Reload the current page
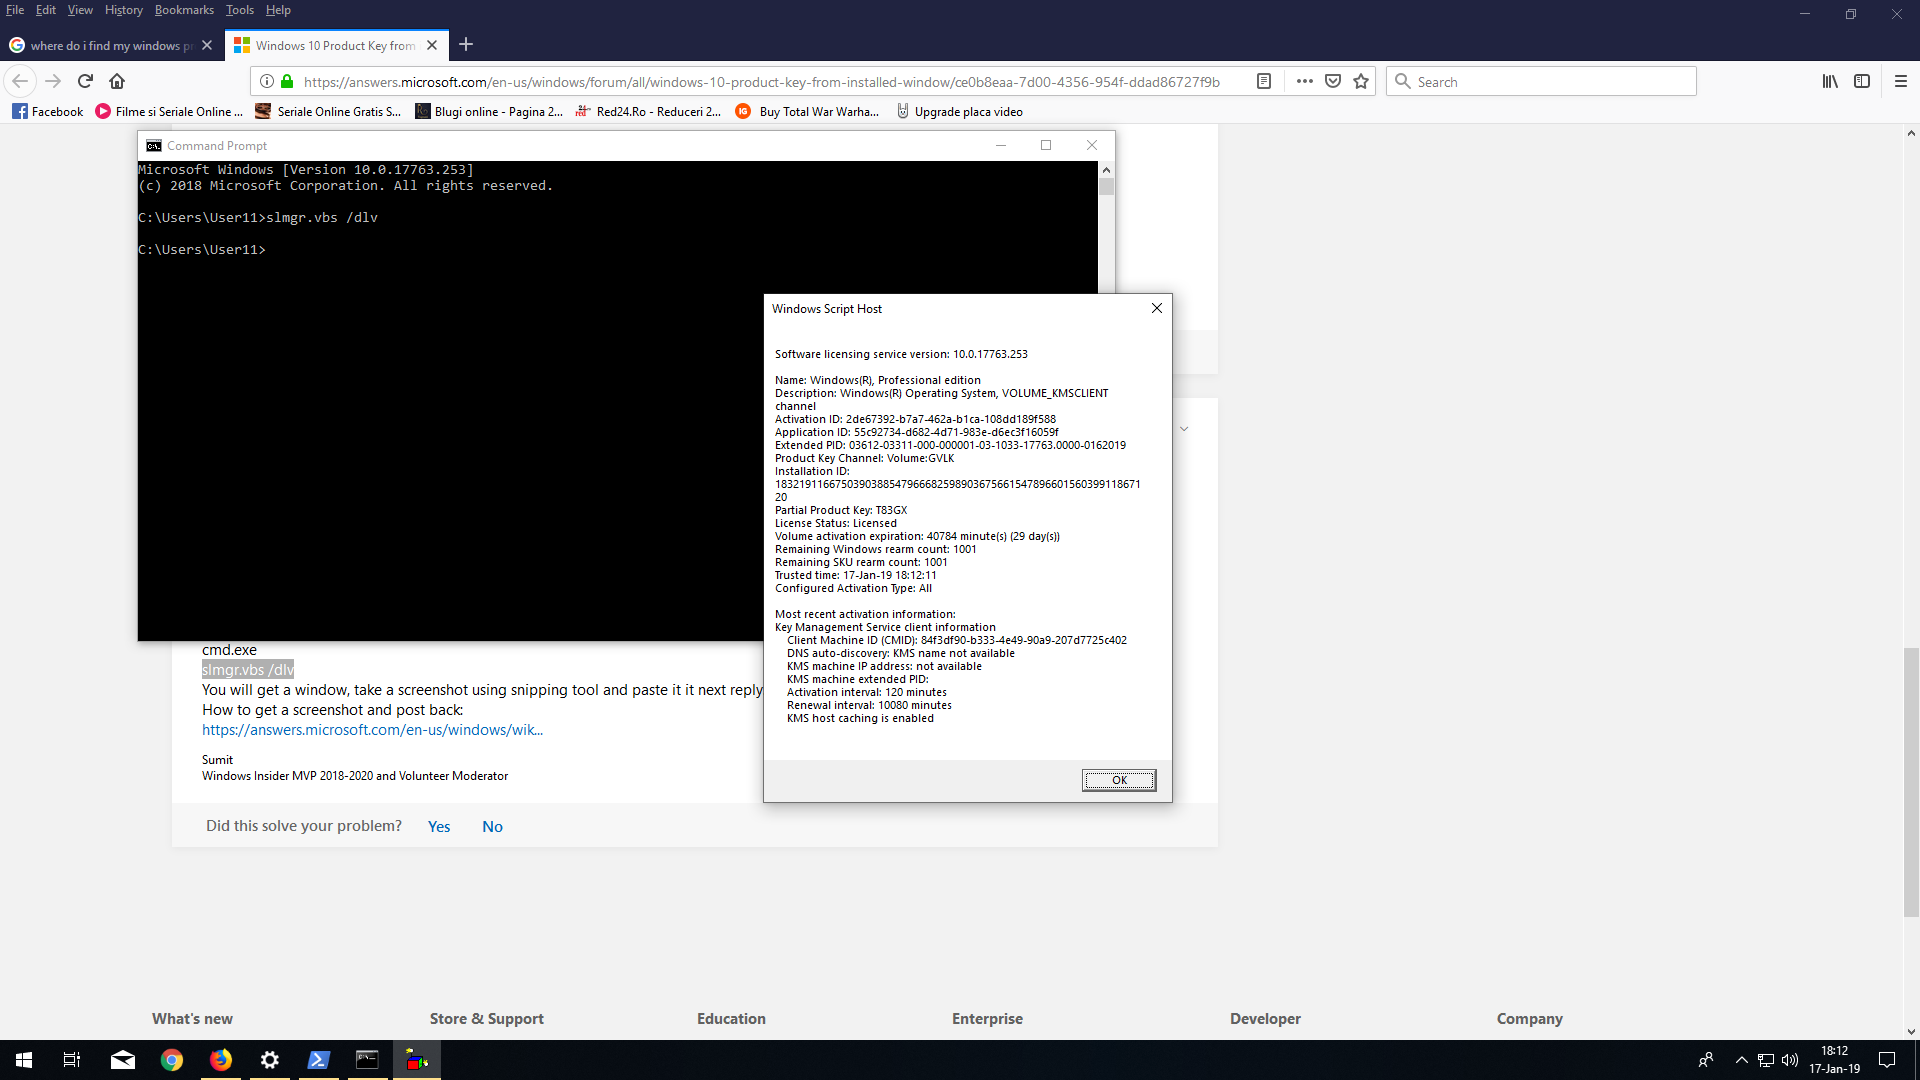Image resolution: width=1920 pixels, height=1080 pixels. point(85,81)
